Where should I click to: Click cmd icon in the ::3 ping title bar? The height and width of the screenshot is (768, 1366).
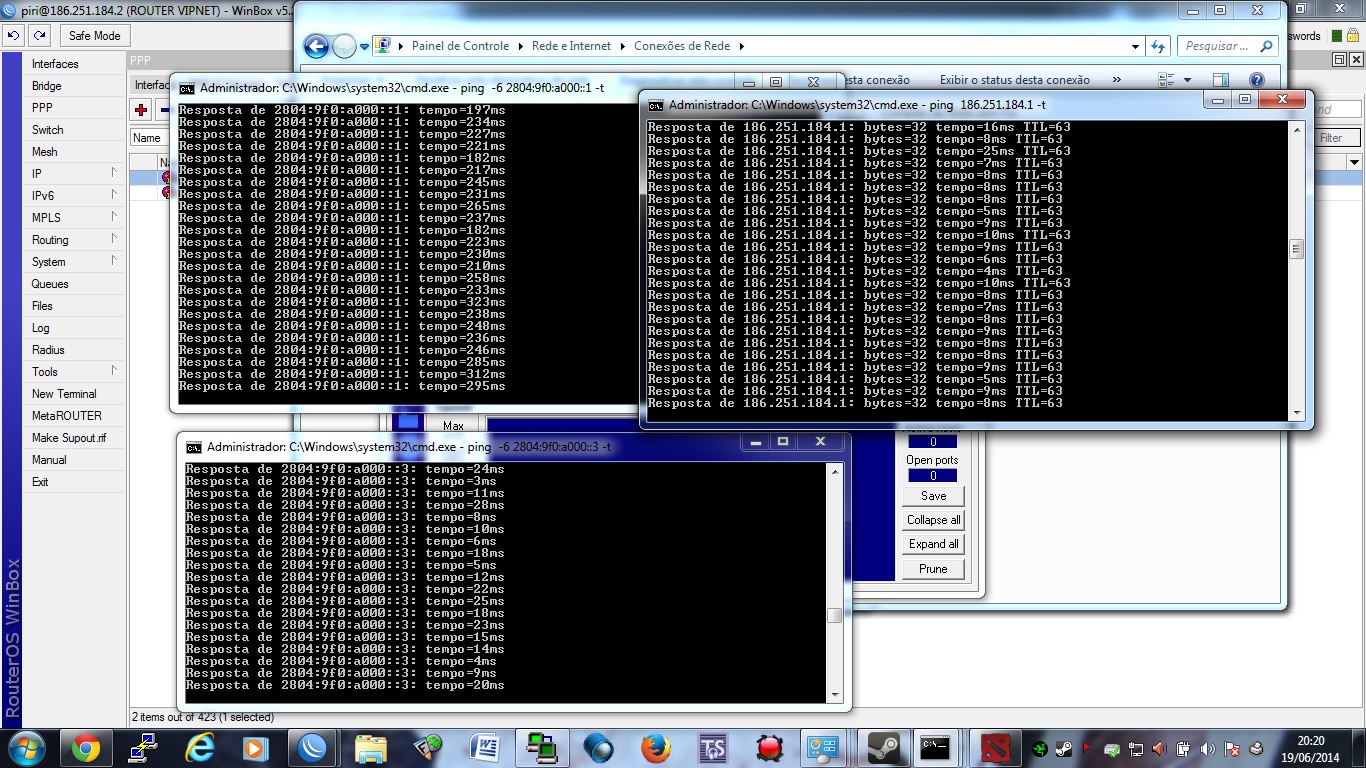click(x=194, y=447)
